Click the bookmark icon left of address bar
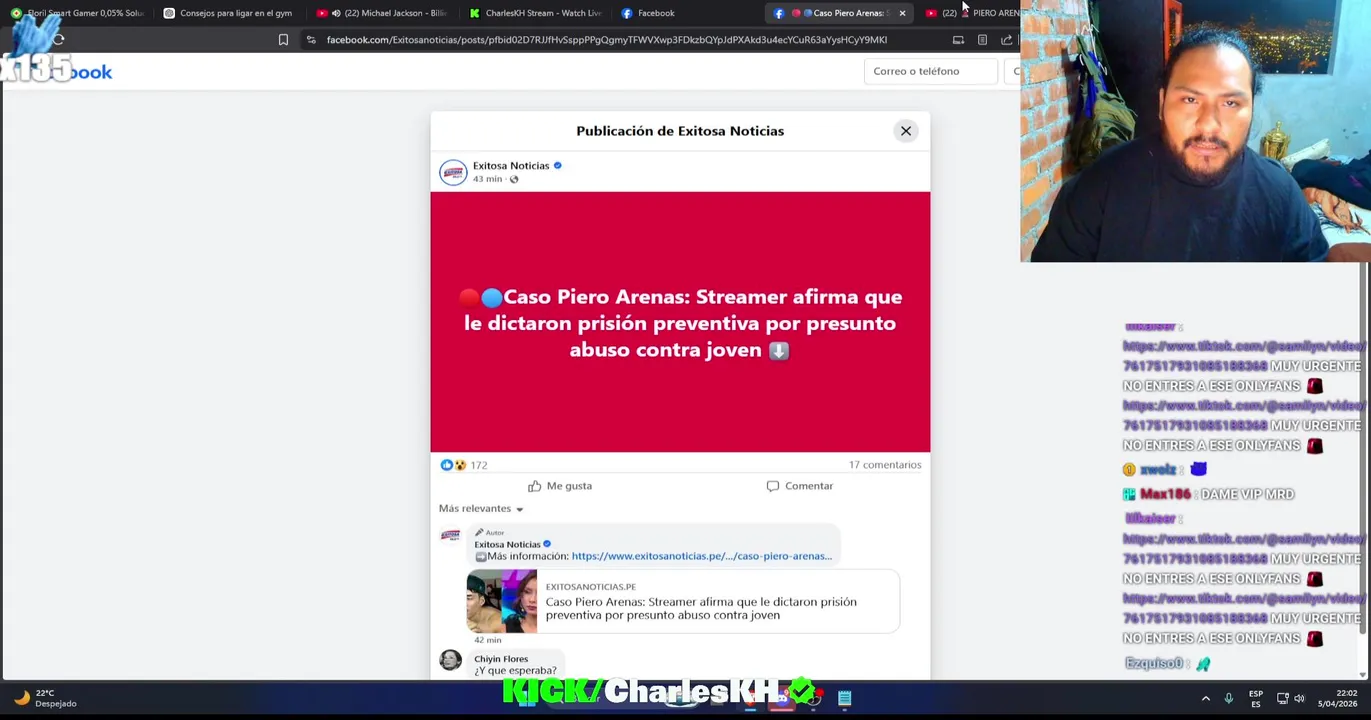Viewport: 1371px width, 720px height. click(x=283, y=40)
